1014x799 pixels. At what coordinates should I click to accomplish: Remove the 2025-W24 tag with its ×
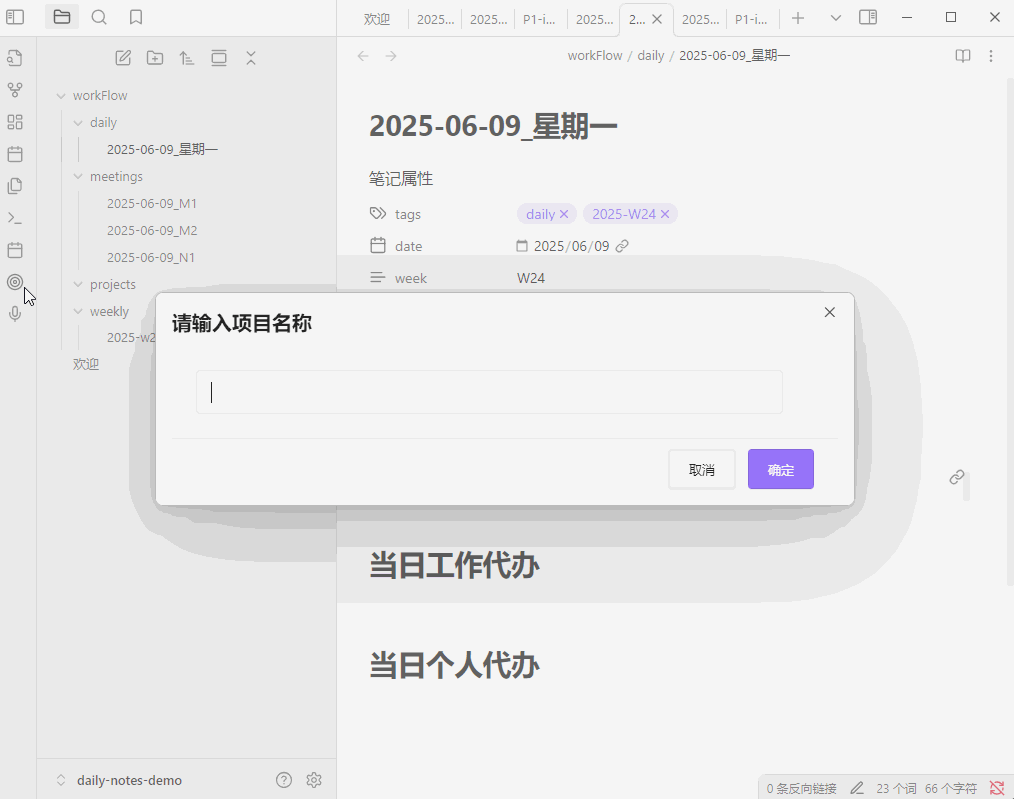tap(666, 213)
